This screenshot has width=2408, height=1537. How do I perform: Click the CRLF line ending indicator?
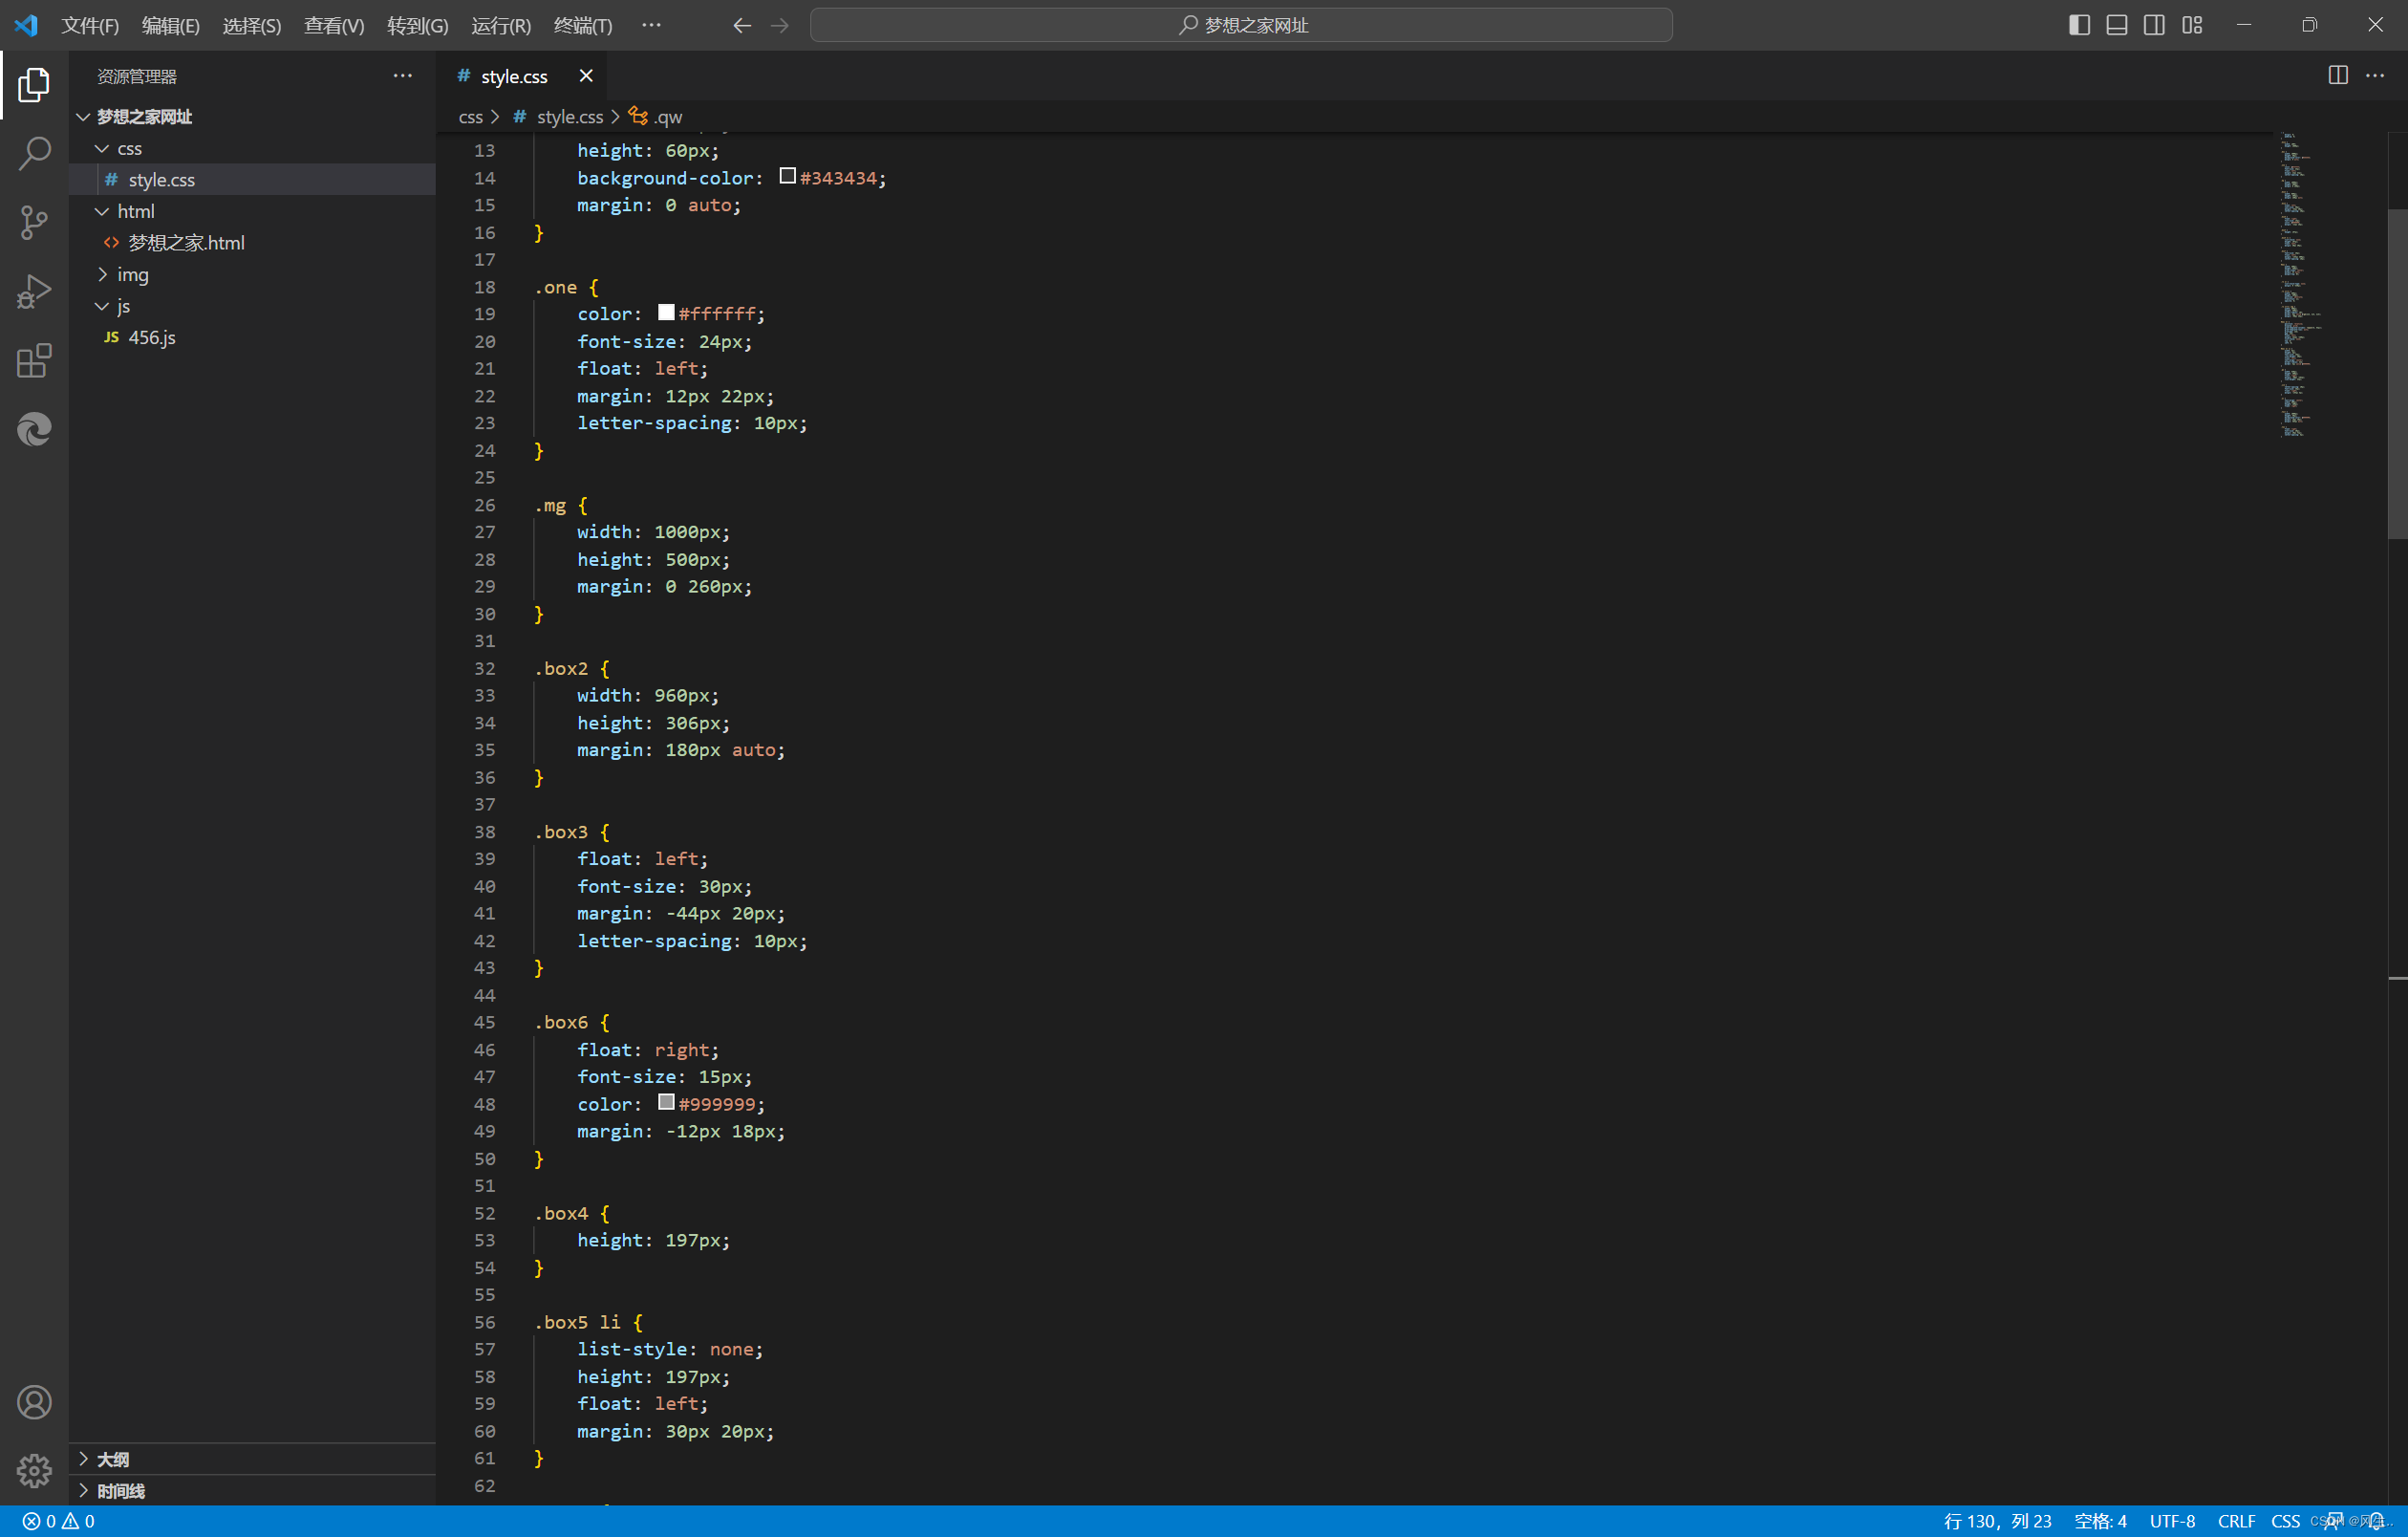[x=2235, y=1521]
